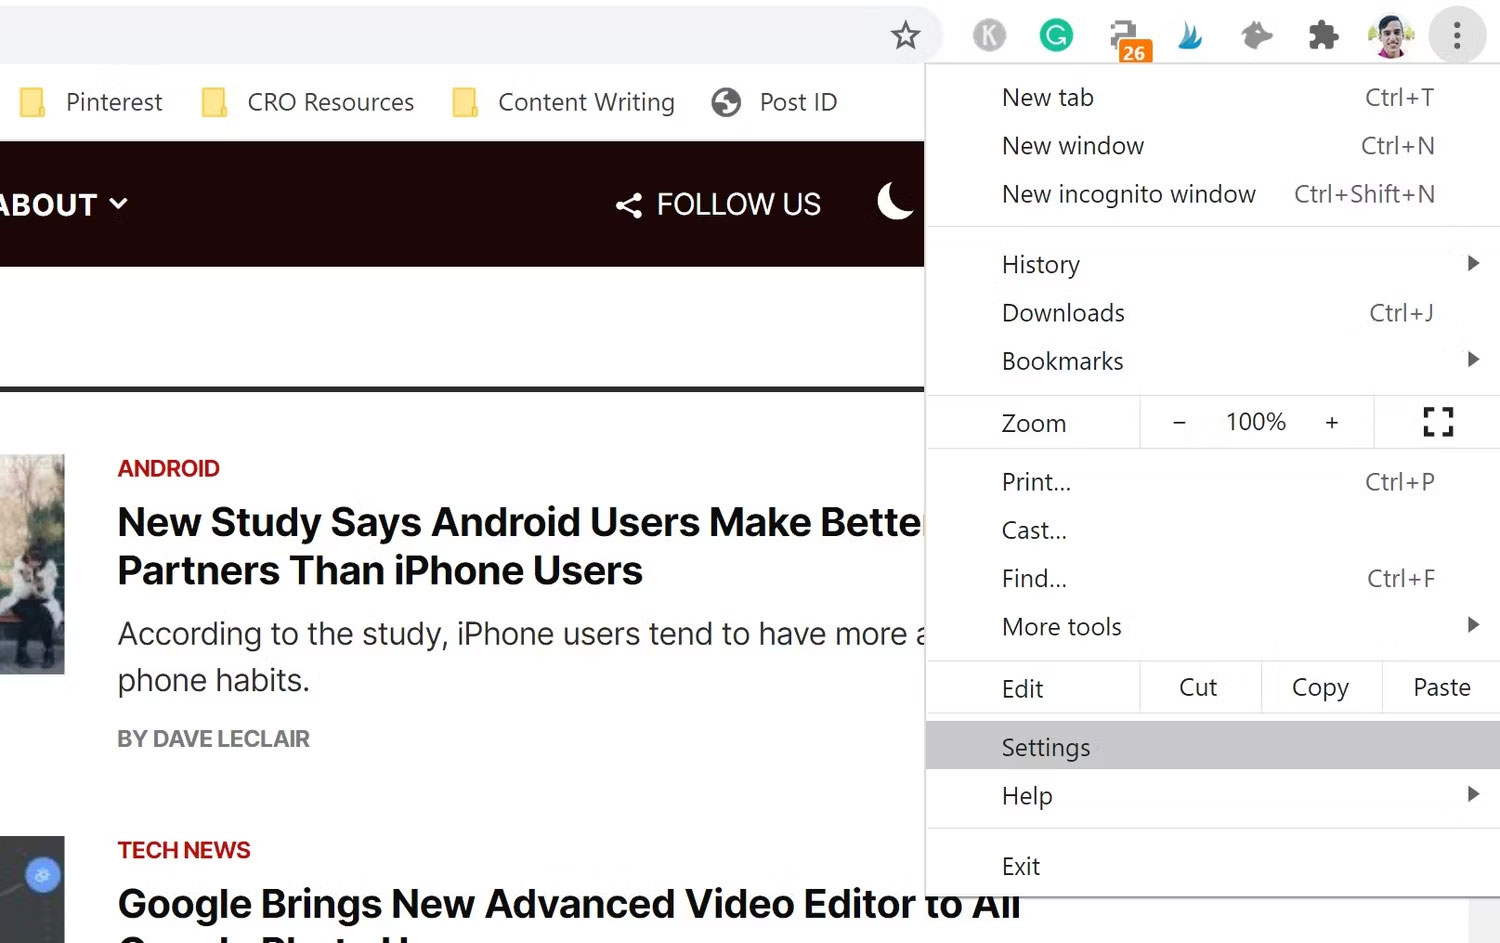1500x943 pixels.
Task: Increase zoom with the plus button
Action: pyautogui.click(x=1332, y=422)
